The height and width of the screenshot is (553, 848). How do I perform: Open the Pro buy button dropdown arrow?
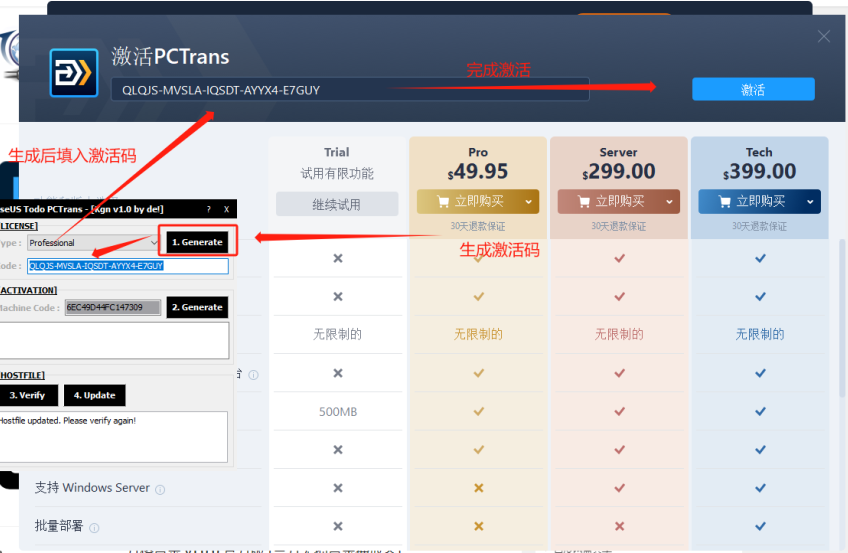pos(528,202)
